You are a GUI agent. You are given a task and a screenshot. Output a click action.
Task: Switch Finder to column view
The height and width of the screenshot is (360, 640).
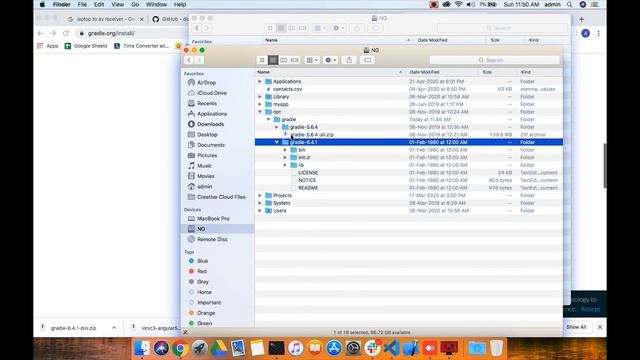point(284,60)
